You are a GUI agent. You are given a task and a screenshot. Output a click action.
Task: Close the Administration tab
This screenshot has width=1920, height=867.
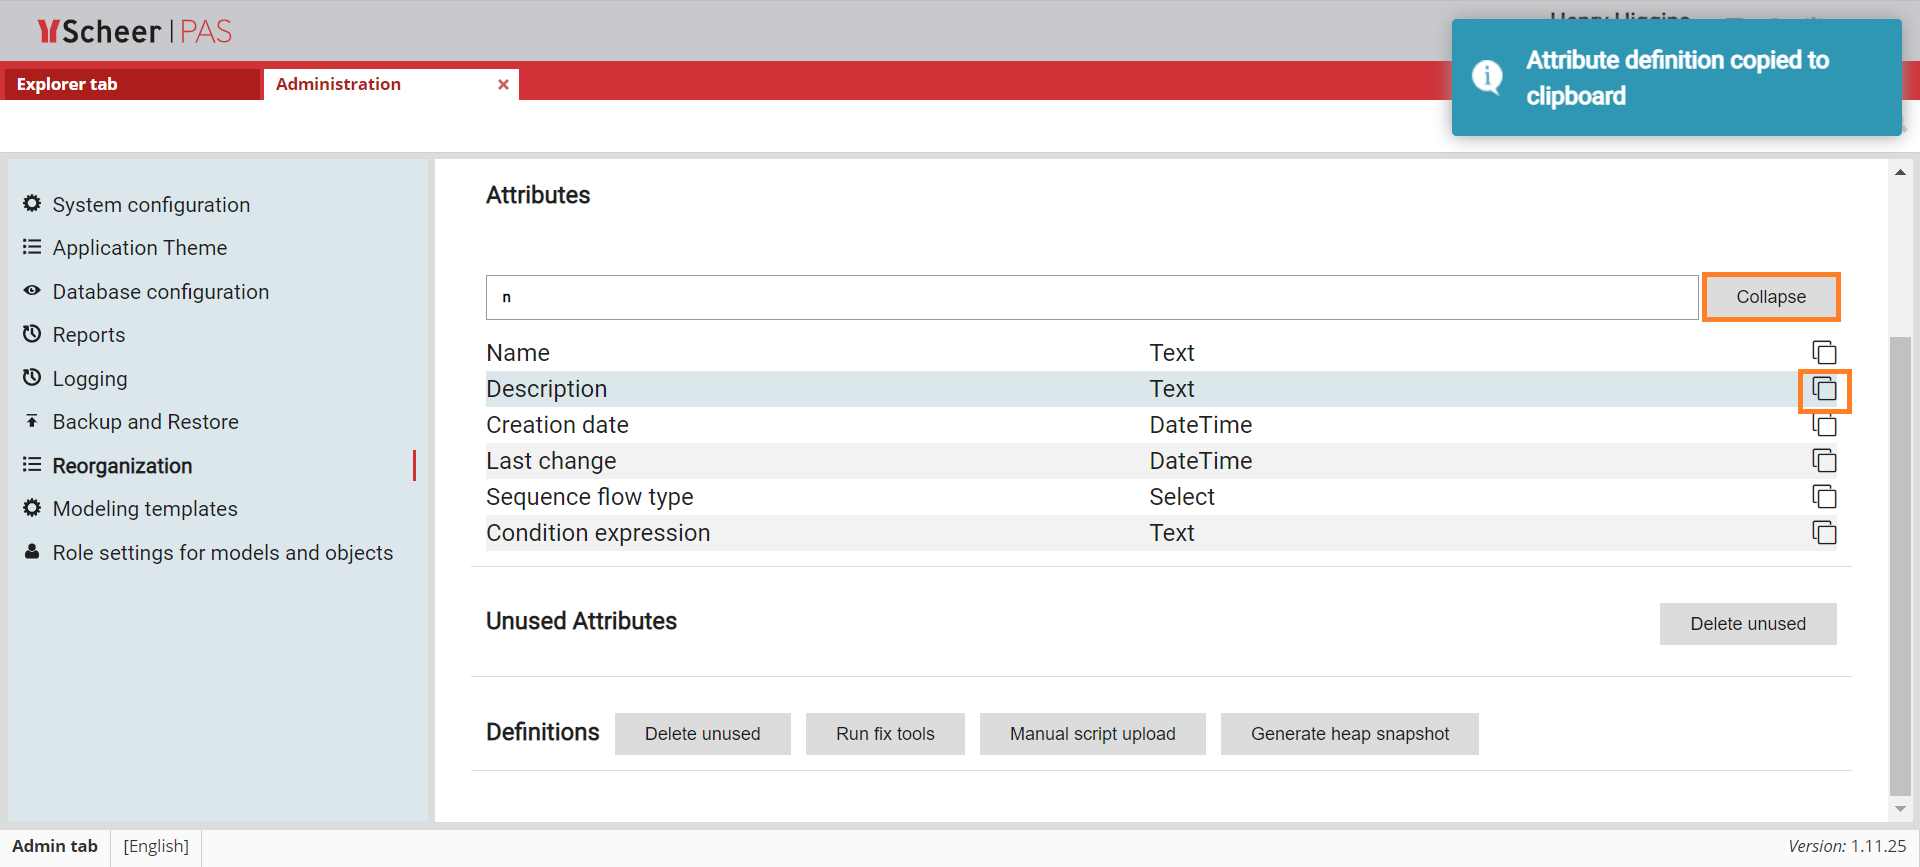503,85
